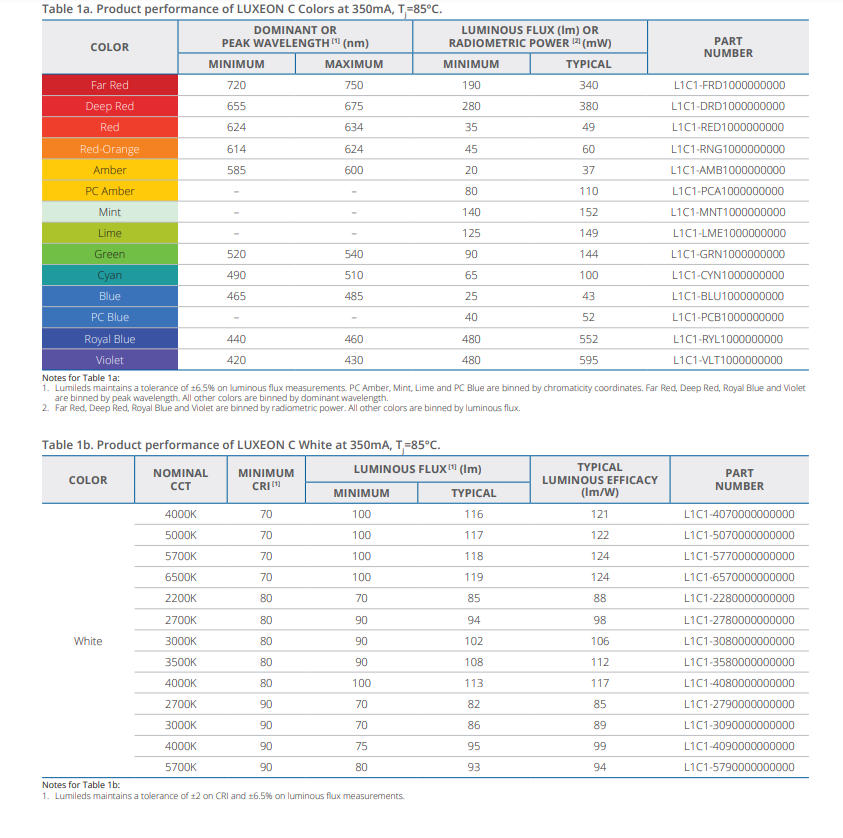
Task: Click Royal Blue typical power 552
Action: [x=589, y=339]
